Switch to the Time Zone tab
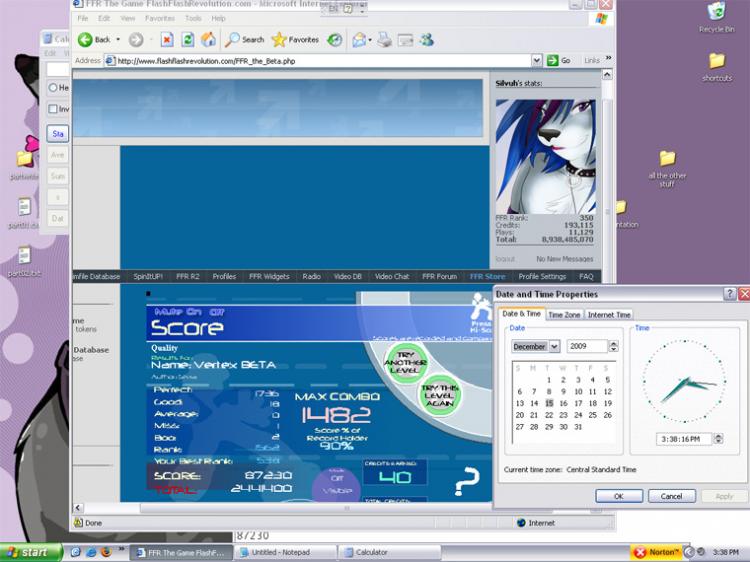The image size is (750, 562). click(563, 315)
